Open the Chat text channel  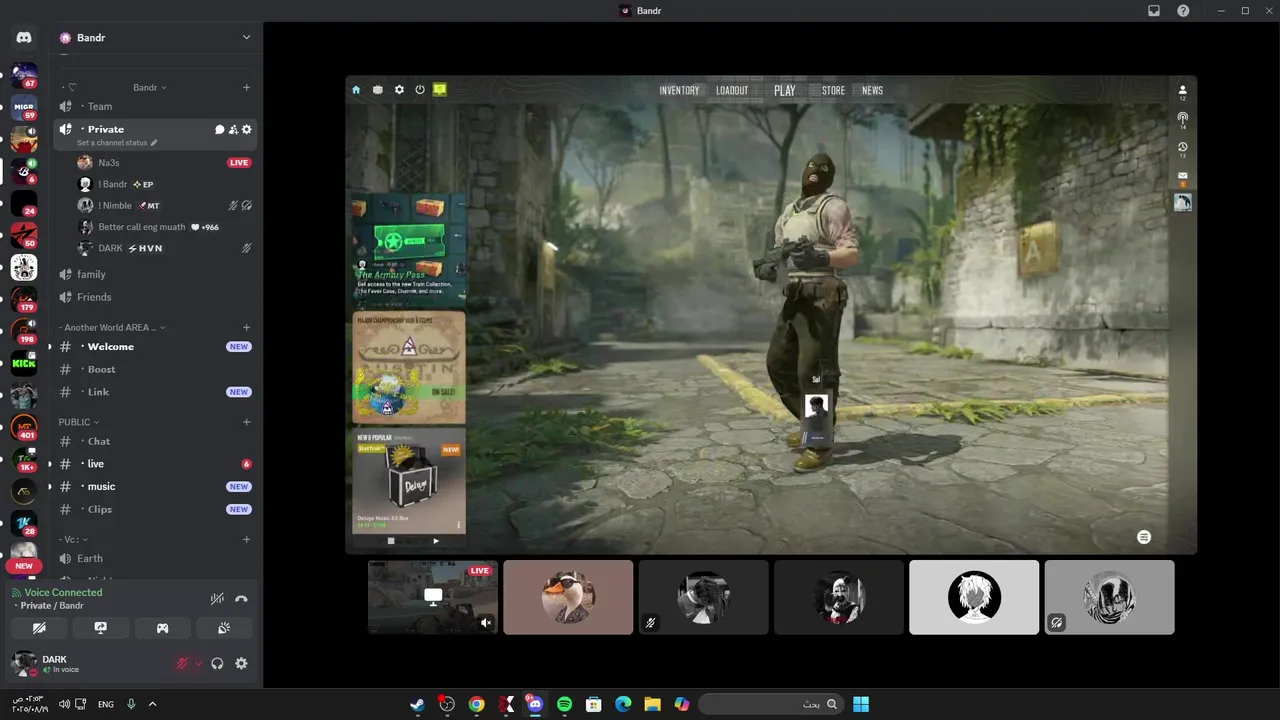[155, 441]
